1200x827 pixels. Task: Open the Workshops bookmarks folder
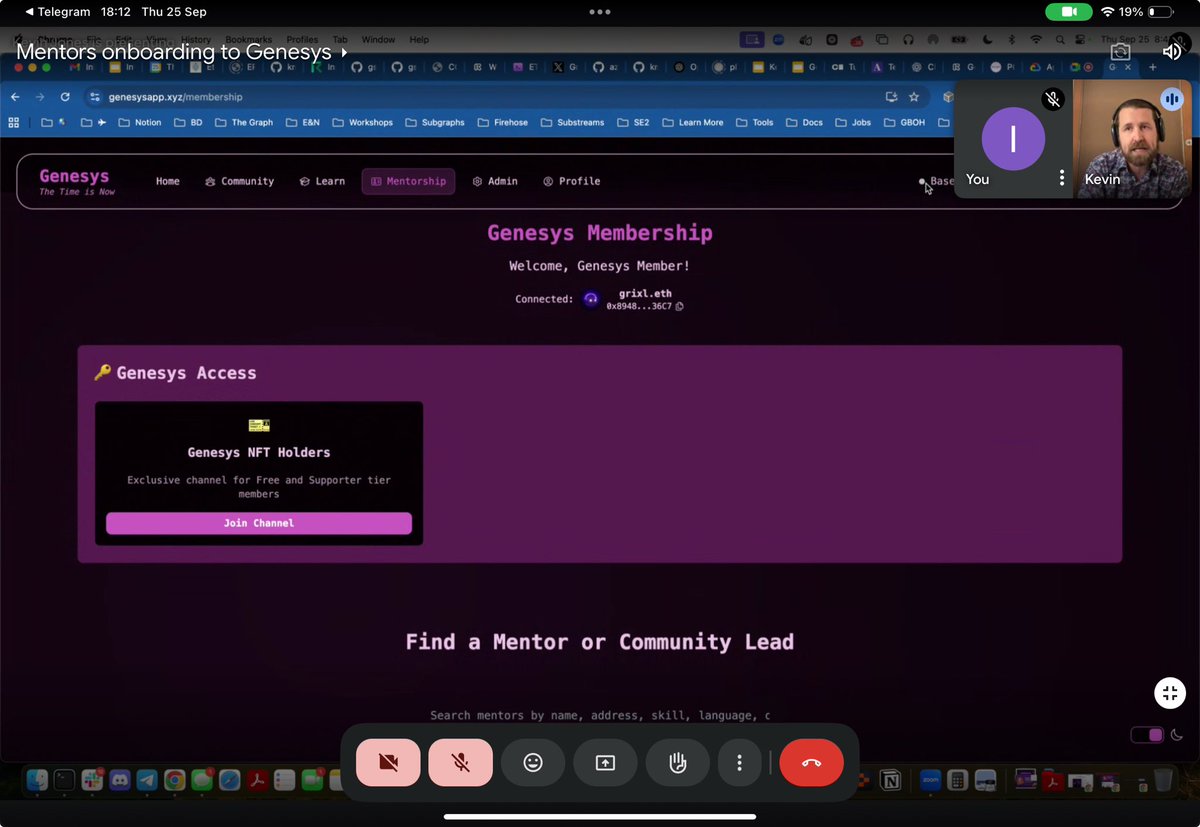click(361, 122)
